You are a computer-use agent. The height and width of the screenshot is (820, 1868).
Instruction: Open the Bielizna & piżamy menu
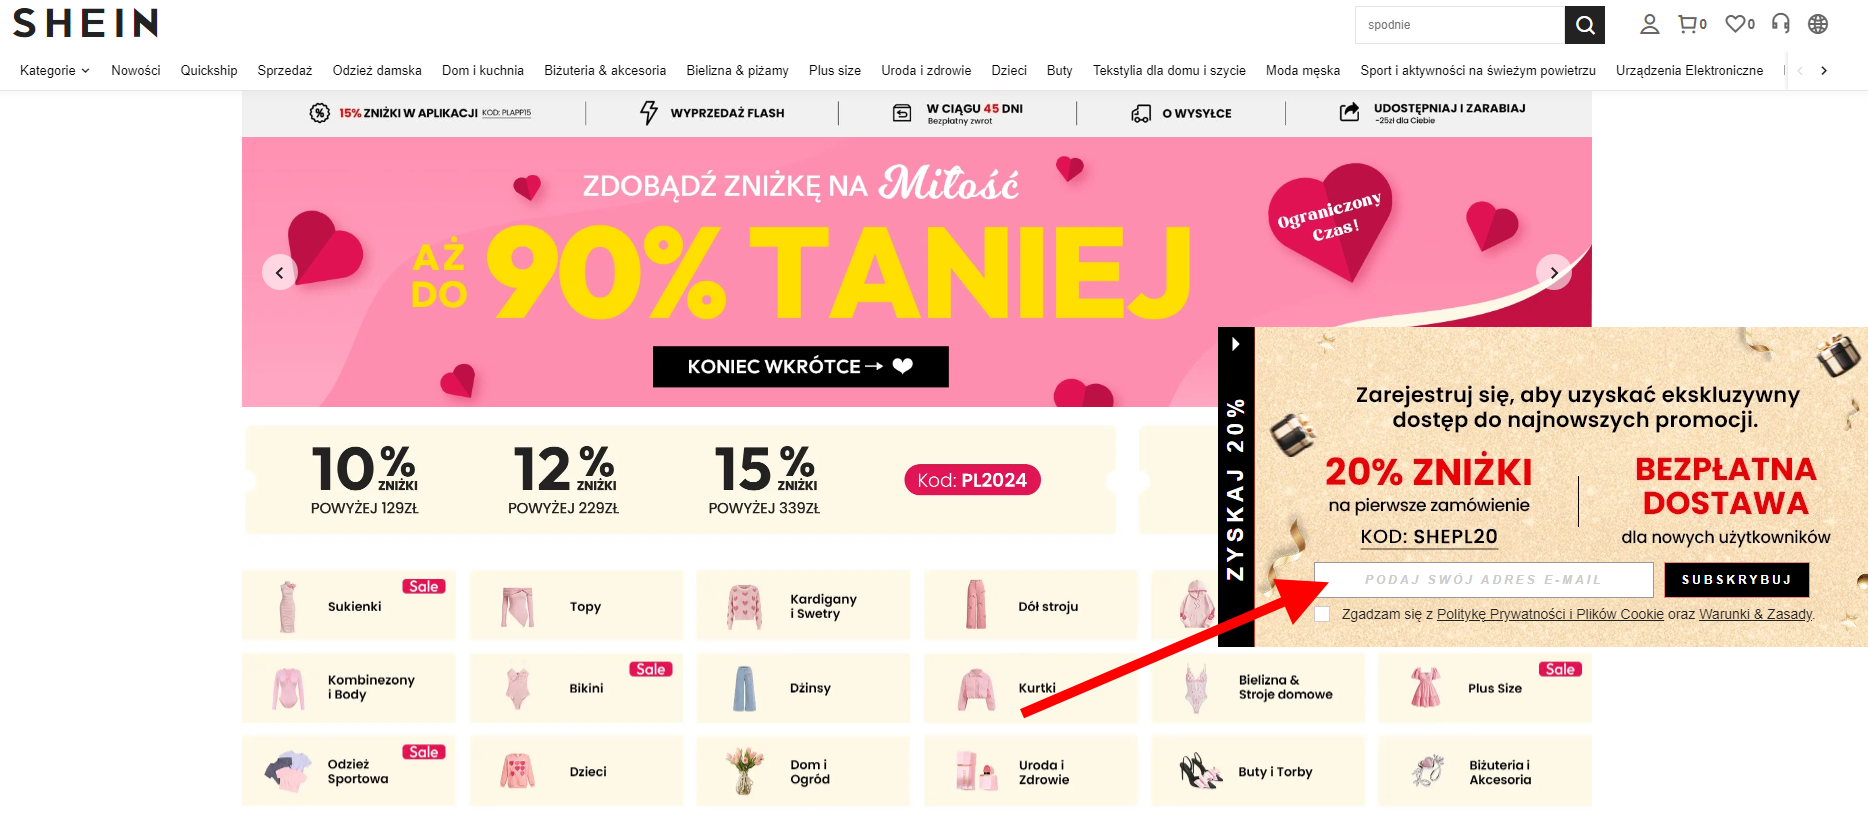(x=737, y=71)
